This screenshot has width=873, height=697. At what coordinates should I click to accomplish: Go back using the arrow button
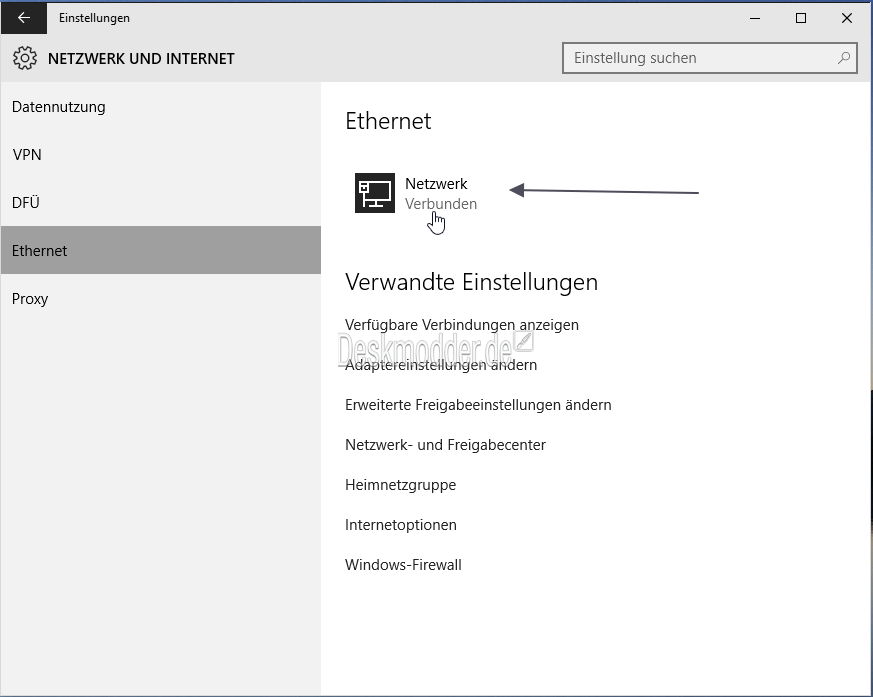(24, 18)
